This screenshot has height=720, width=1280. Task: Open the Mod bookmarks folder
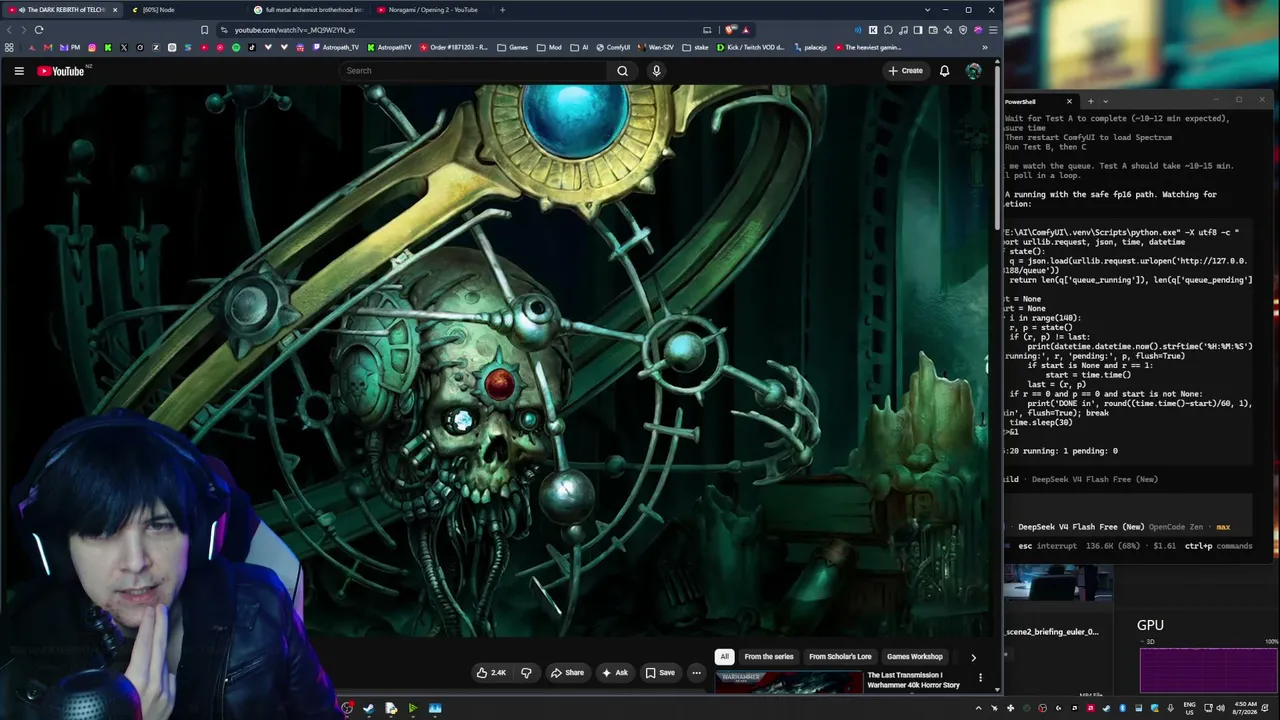[x=549, y=48]
